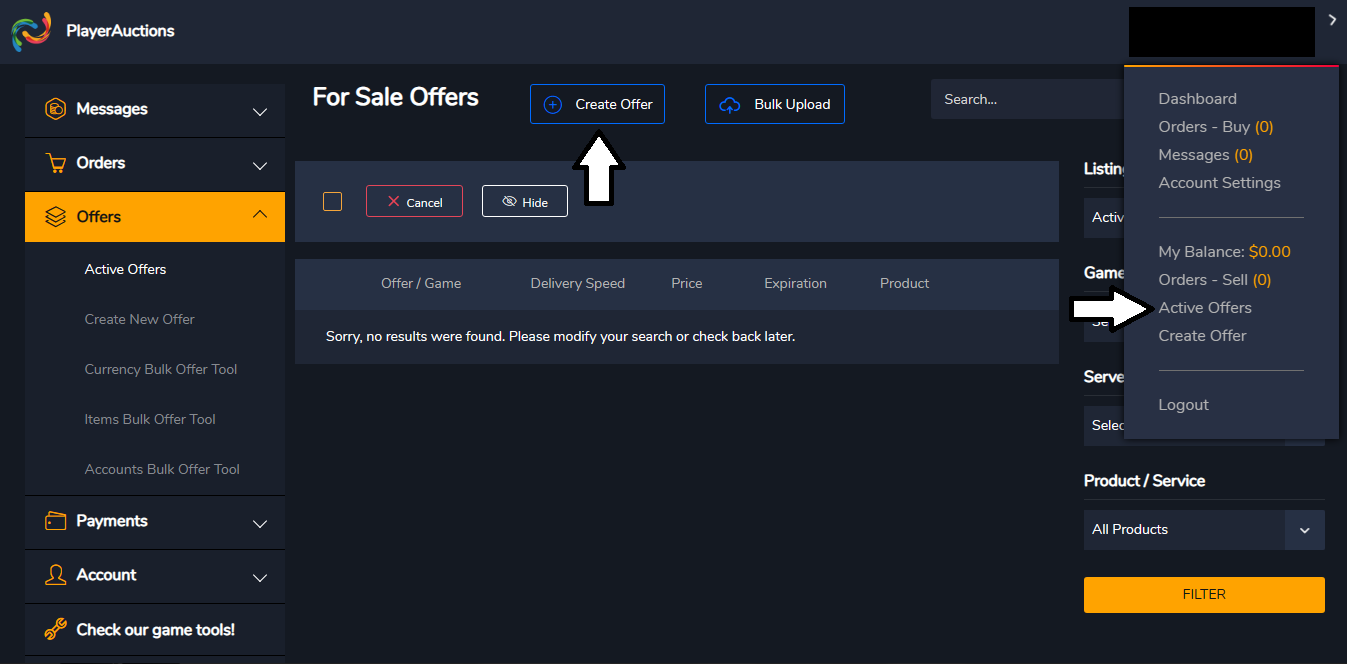The width and height of the screenshot is (1347, 664).
Task: Tick the select-all offers checkbox
Action: coord(333,202)
